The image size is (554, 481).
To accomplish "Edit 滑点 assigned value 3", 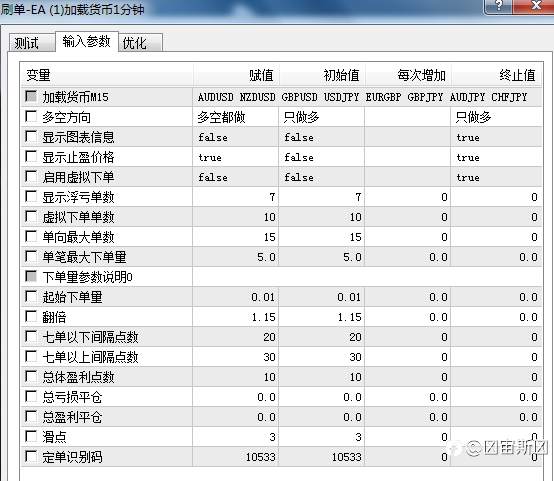I will point(236,437).
